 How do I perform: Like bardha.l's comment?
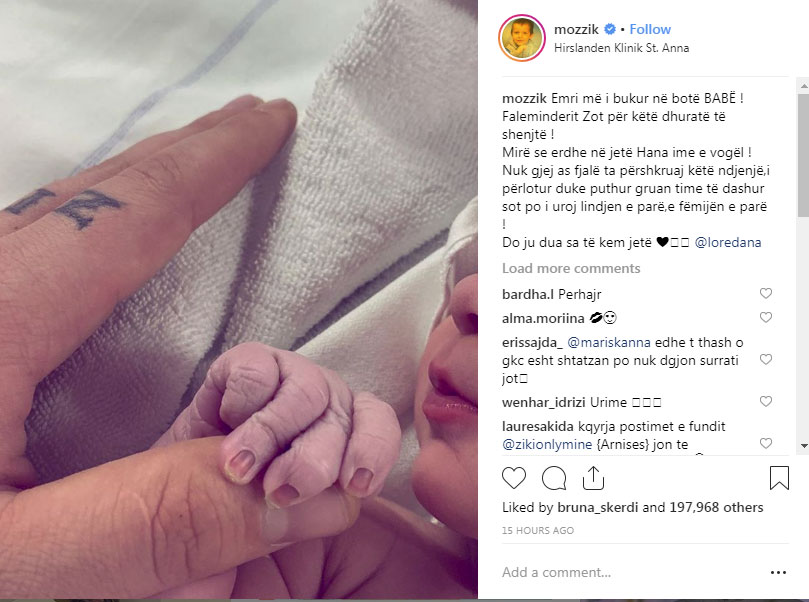pos(766,293)
